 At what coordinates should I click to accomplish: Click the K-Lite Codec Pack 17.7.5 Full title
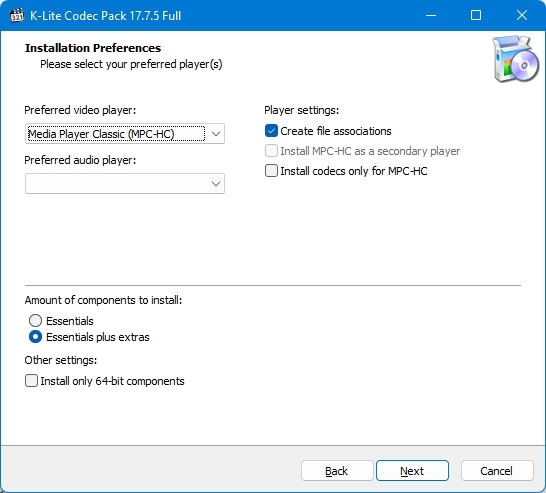tap(106, 16)
